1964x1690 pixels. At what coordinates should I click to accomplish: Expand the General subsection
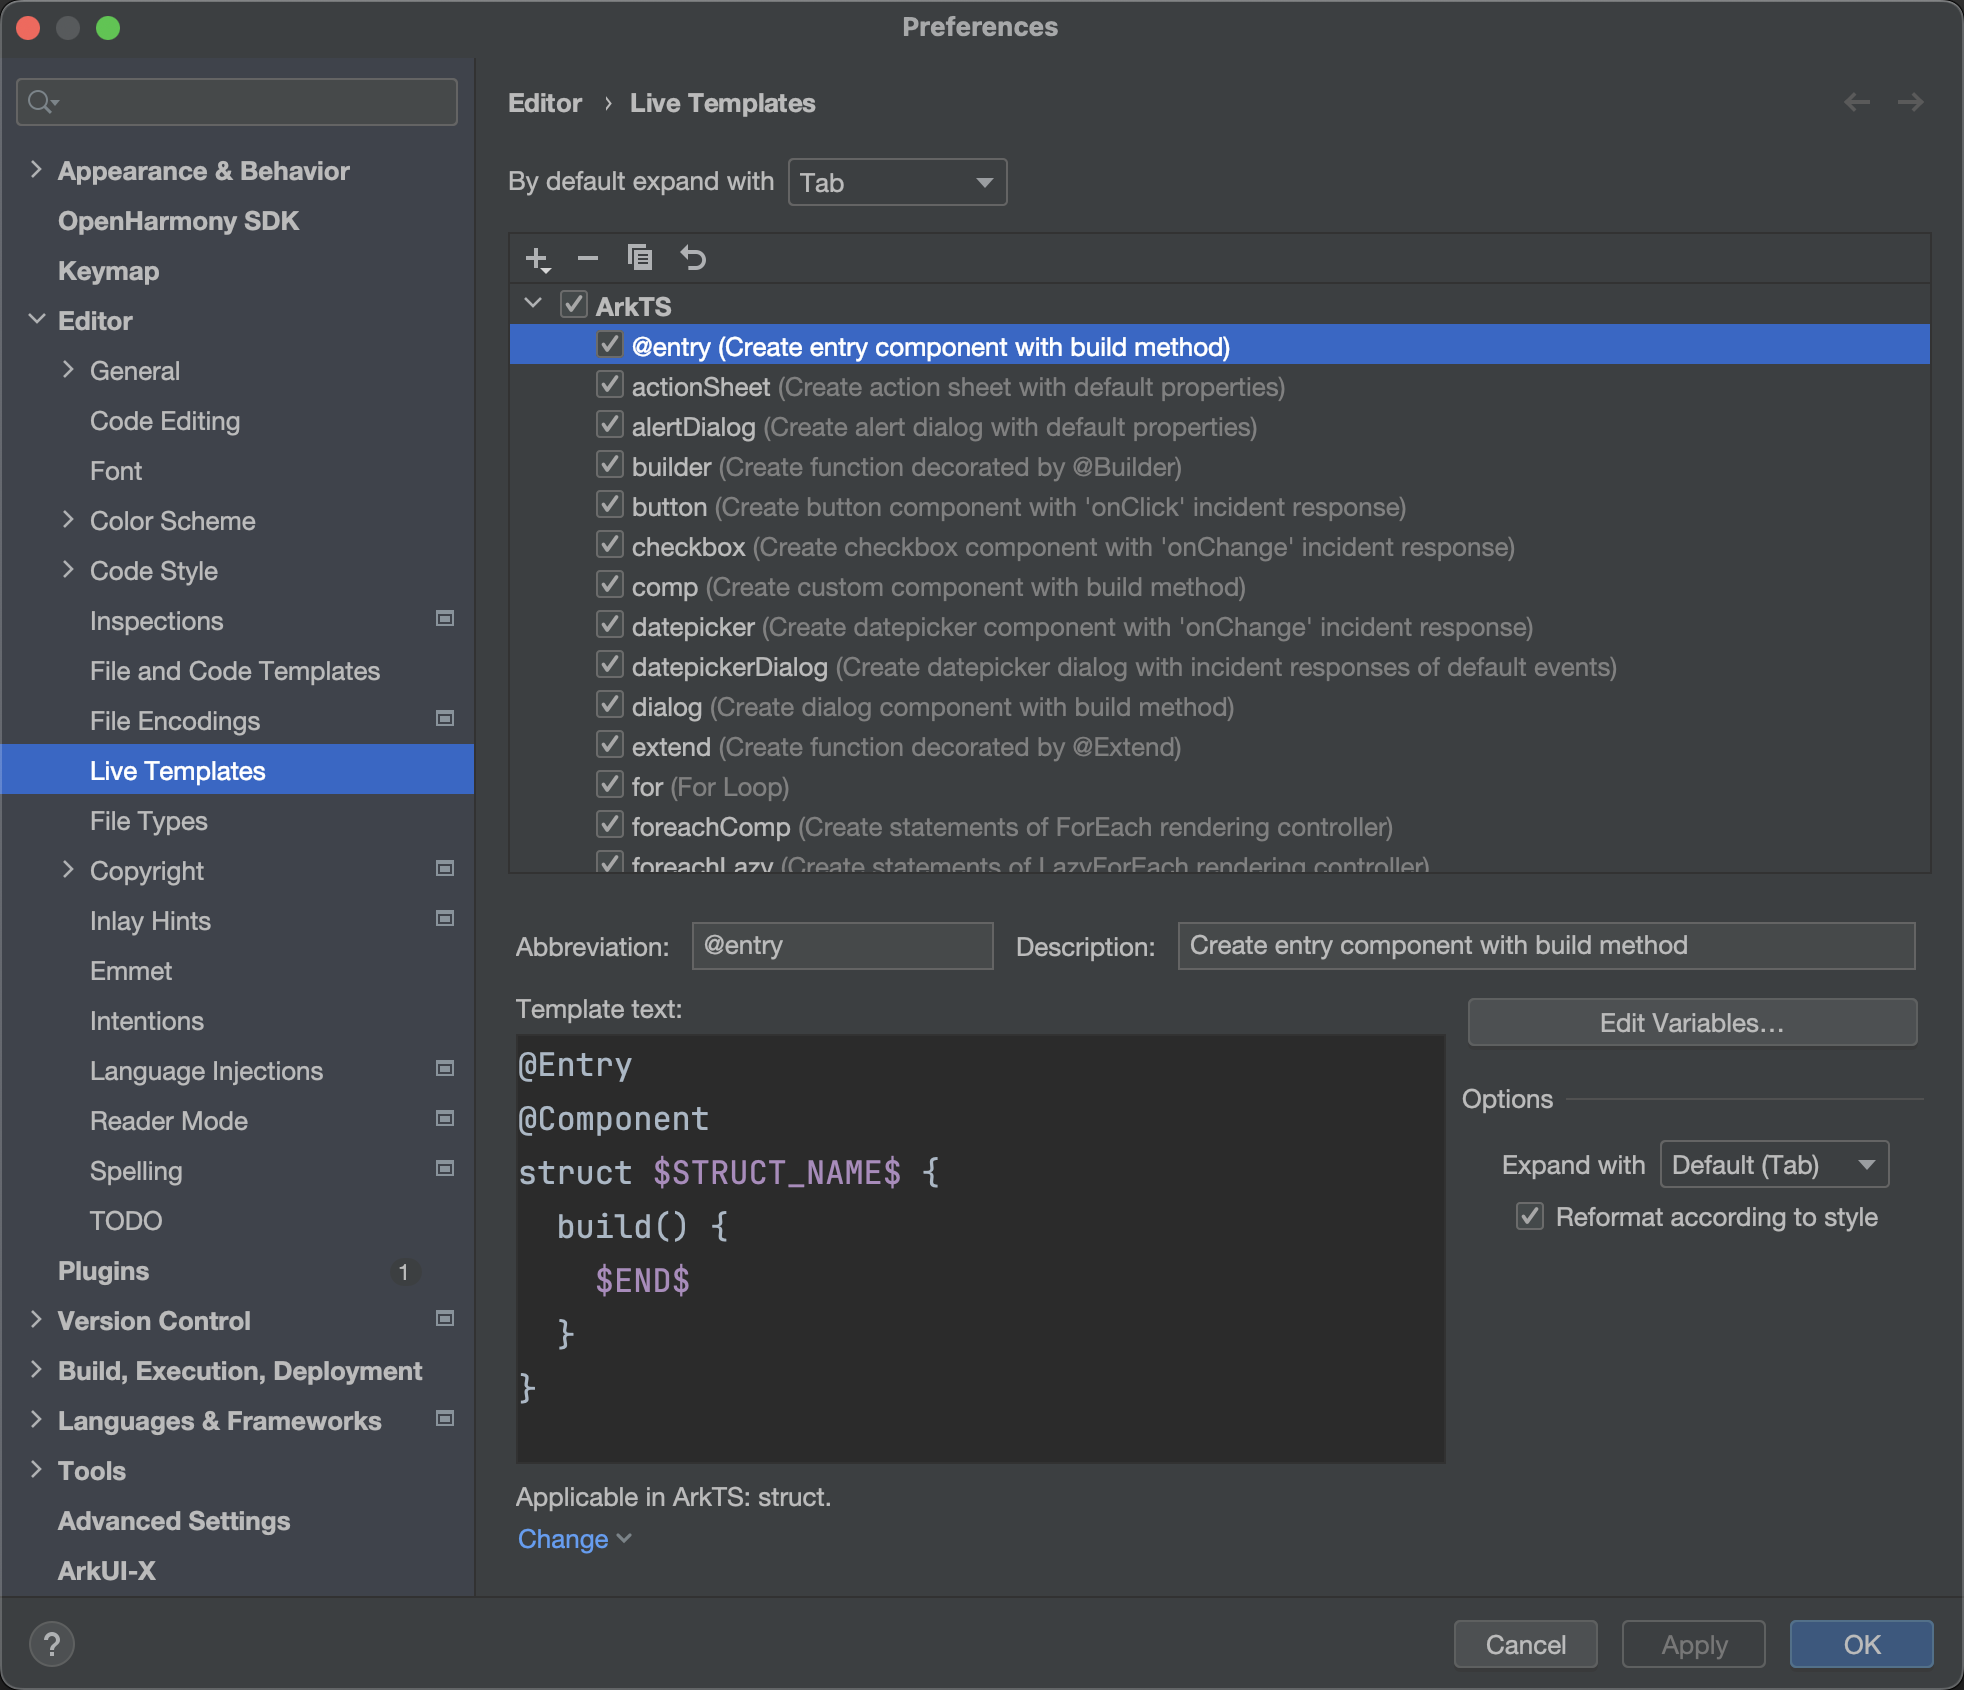pos(68,370)
